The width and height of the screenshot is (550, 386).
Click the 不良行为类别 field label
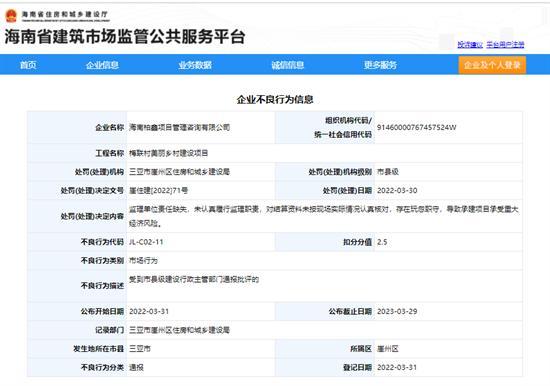[x=102, y=260]
